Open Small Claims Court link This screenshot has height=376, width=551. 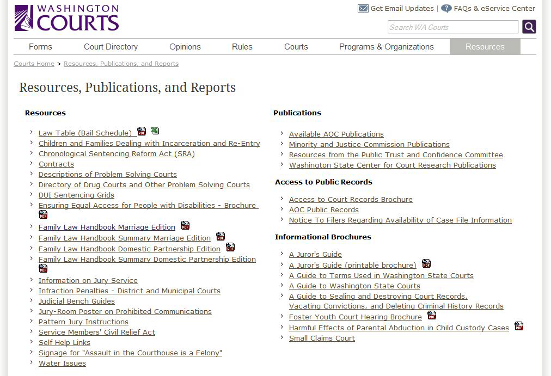pos(322,338)
